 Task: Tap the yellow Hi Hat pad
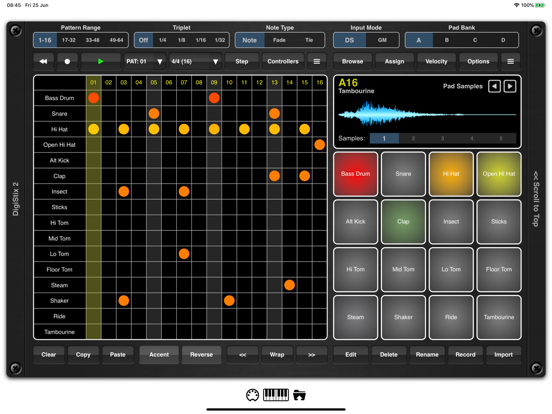tap(451, 174)
